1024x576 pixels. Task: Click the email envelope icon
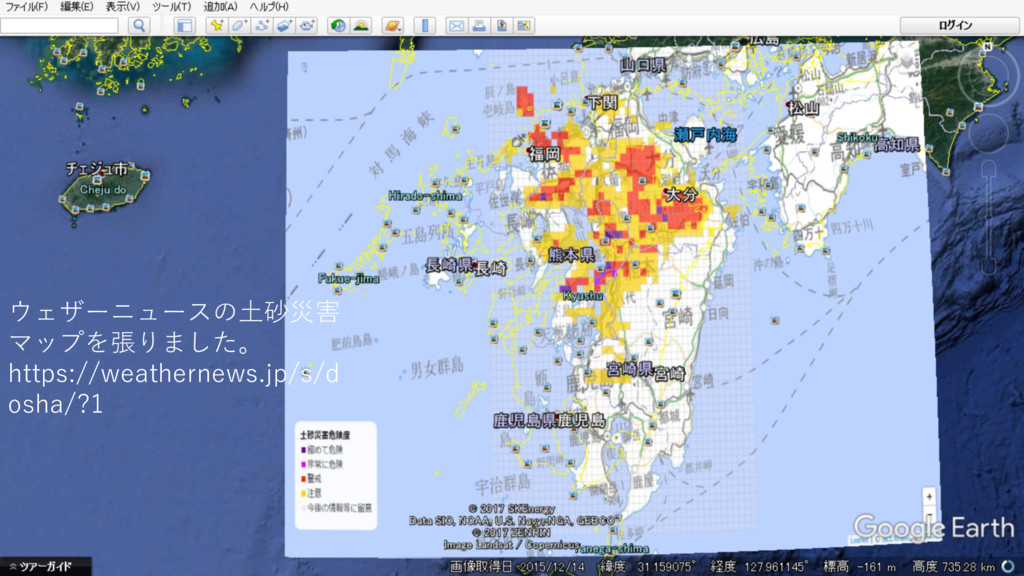pos(456,25)
